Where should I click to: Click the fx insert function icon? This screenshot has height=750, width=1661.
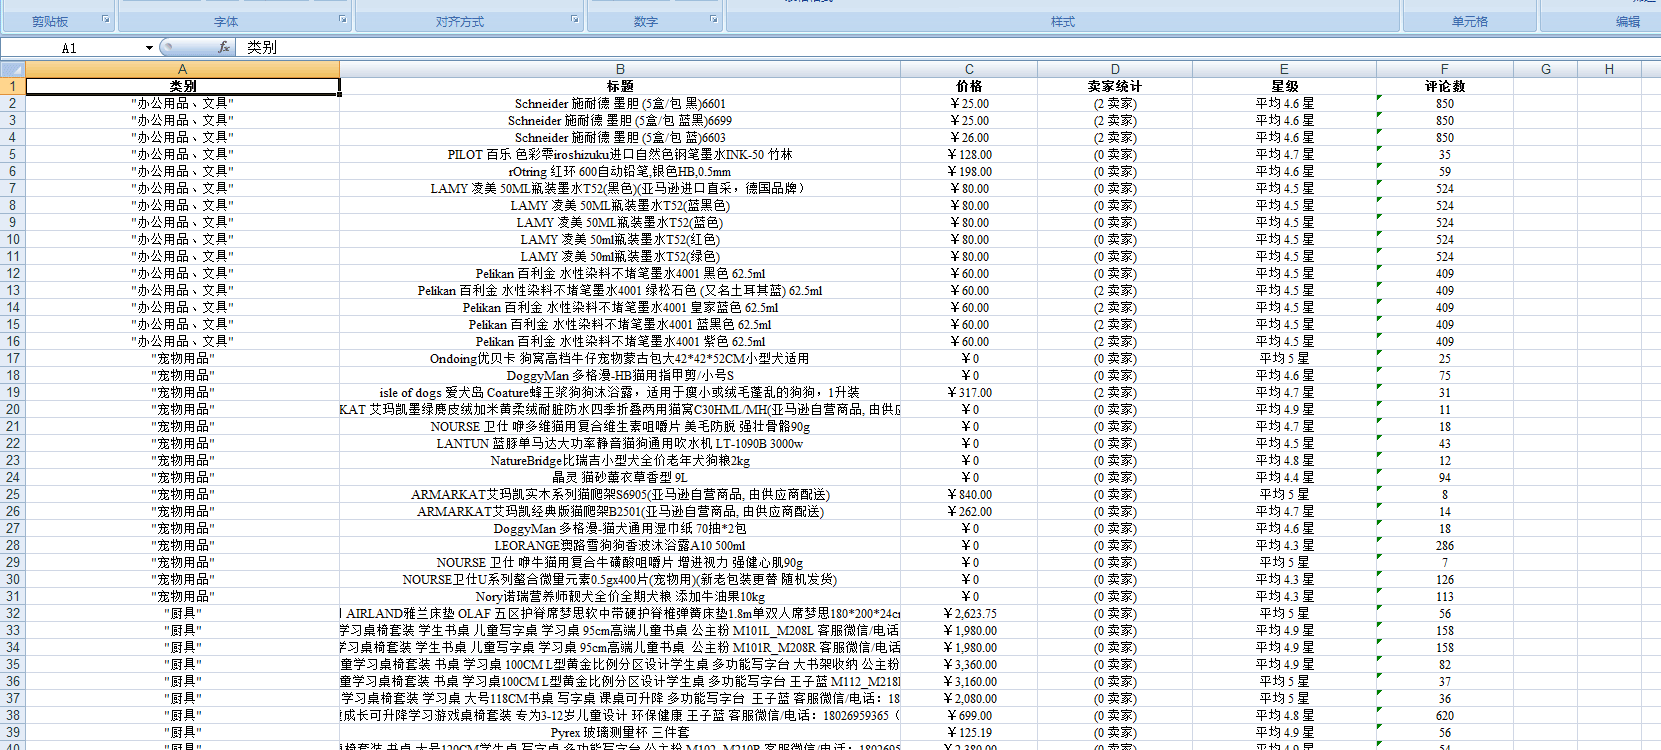point(224,47)
